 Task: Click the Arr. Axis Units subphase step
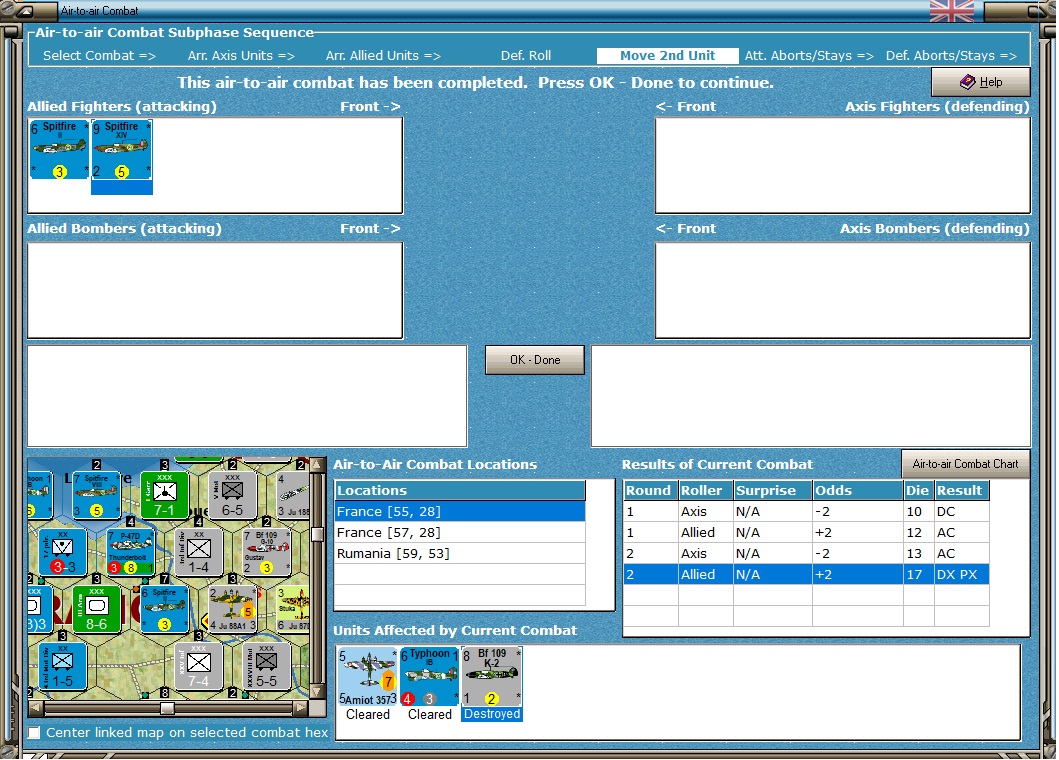point(241,55)
